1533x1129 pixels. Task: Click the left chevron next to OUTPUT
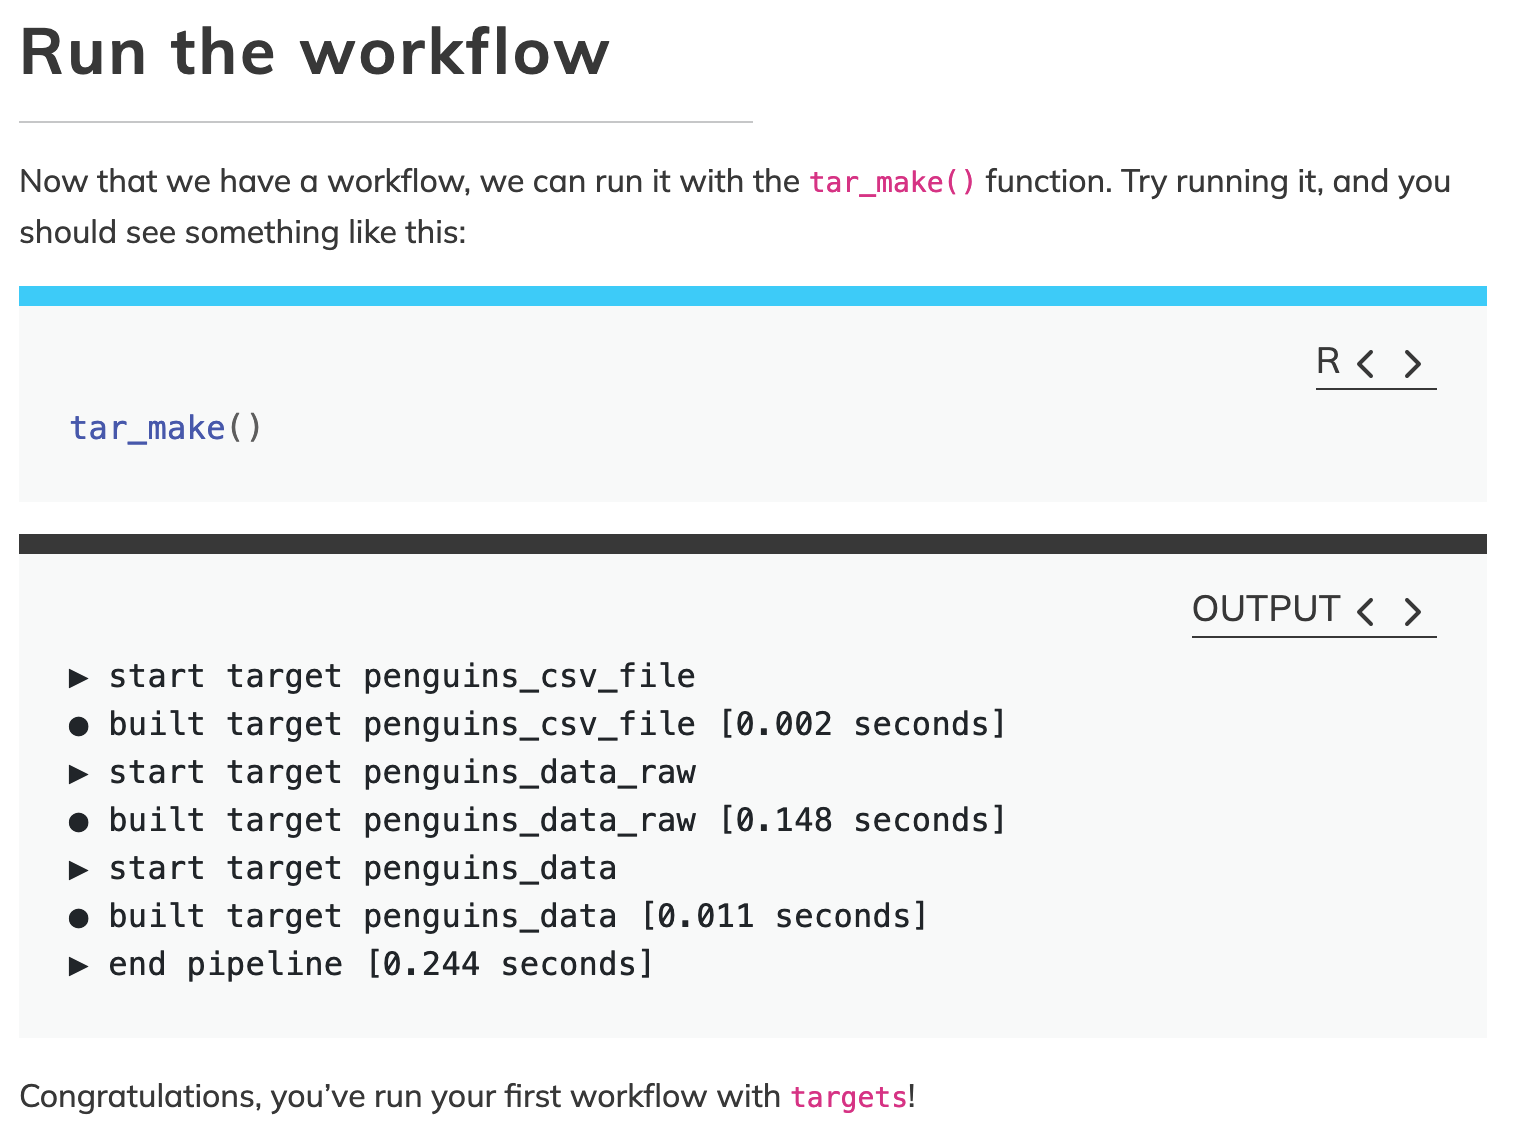pos(1366,611)
